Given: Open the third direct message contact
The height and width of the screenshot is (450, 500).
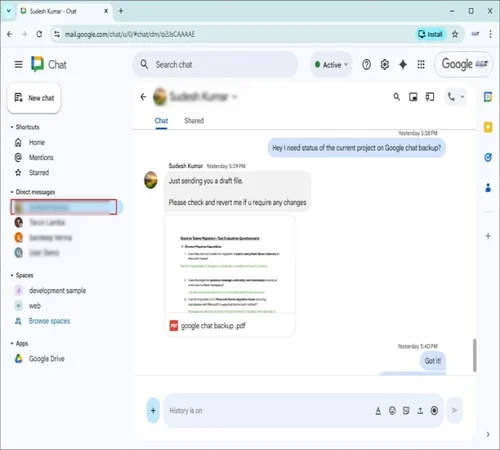Looking at the screenshot, I should tap(50, 238).
